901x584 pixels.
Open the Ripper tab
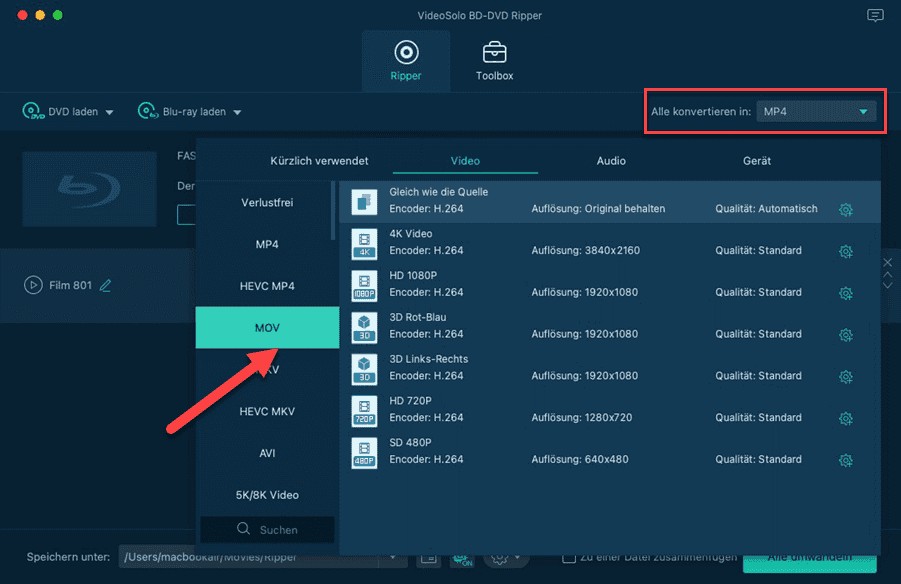[406, 61]
